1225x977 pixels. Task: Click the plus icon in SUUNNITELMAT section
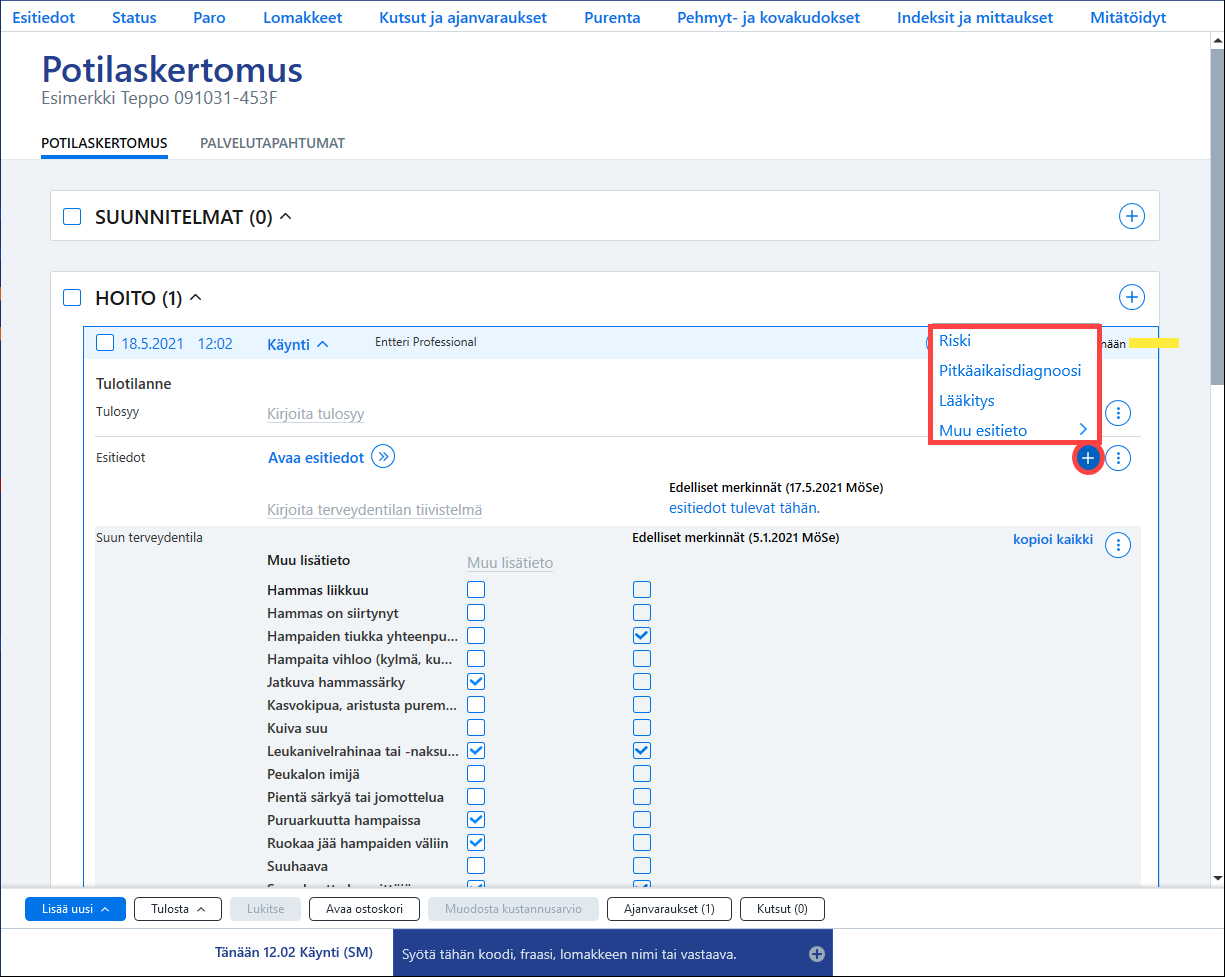click(1131, 216)
